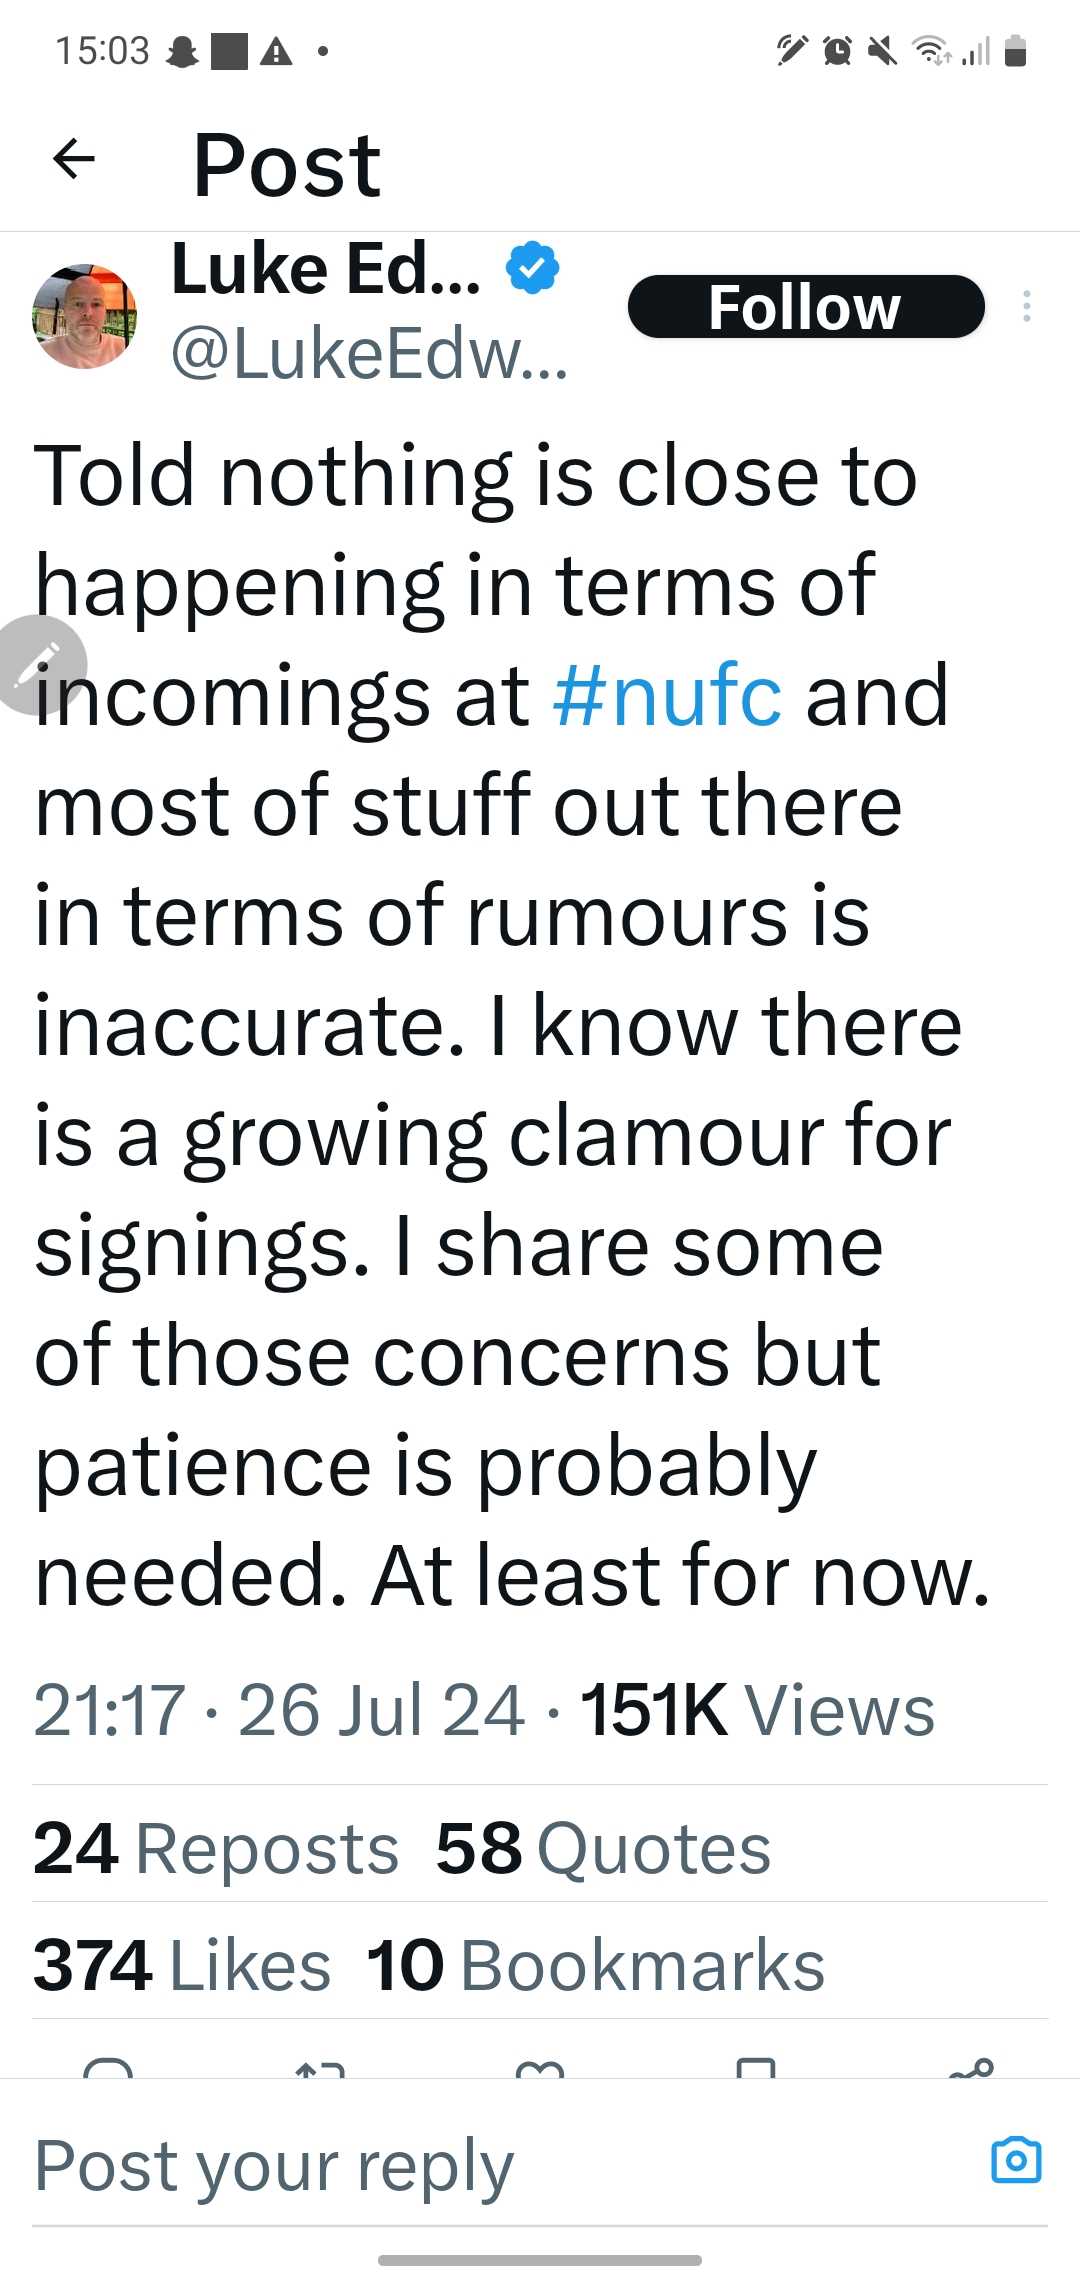Bookmark the post with bookmark icon
The width and height of the screenshot is (1080, 2280).
(756, 2068)
